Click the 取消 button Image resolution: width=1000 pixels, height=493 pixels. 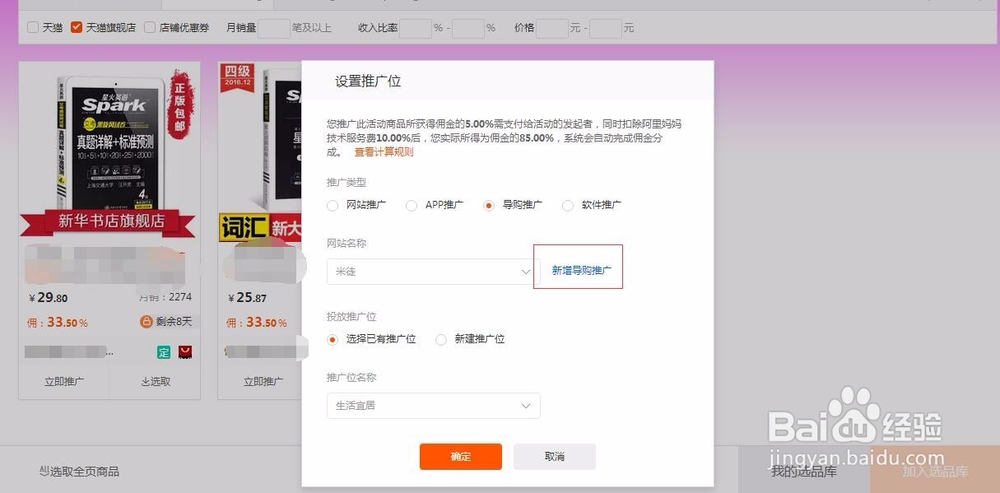coord(554,457)
